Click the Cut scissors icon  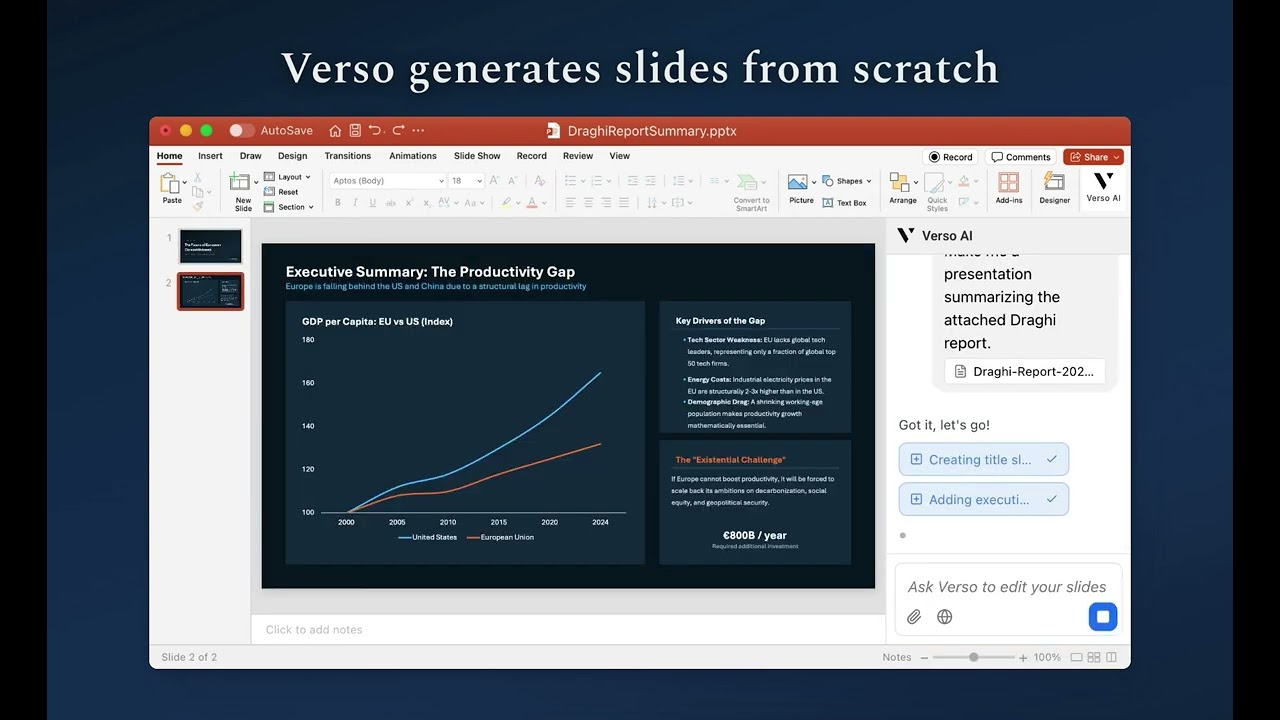[x=197, y=177]
